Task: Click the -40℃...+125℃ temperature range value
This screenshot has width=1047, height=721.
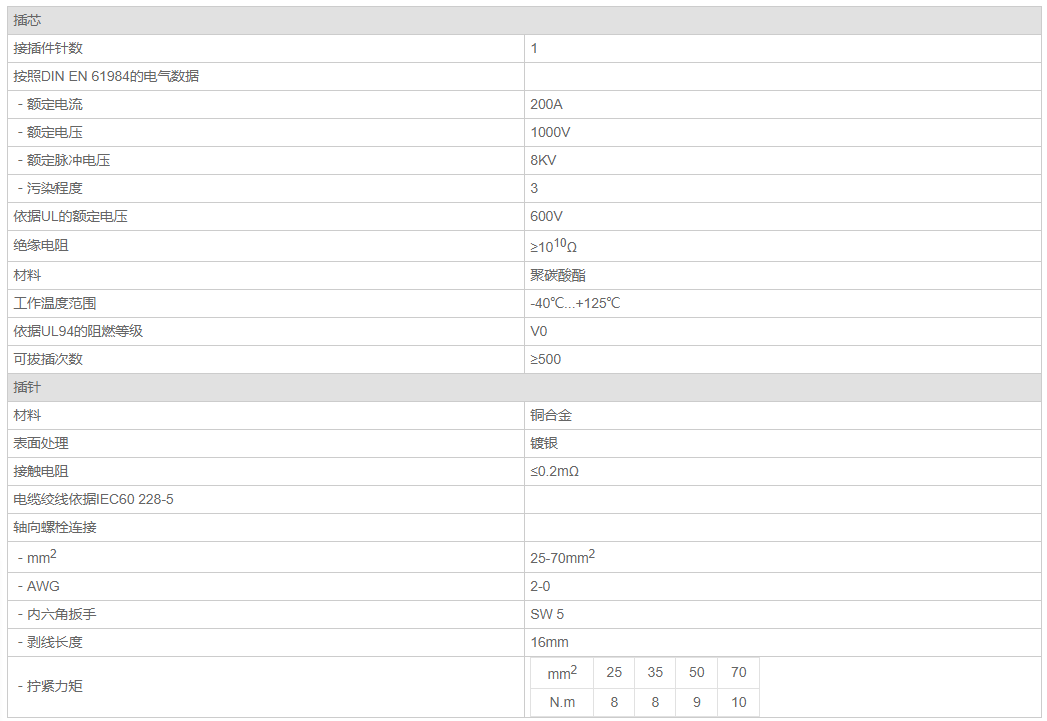Action: point(575,303)
